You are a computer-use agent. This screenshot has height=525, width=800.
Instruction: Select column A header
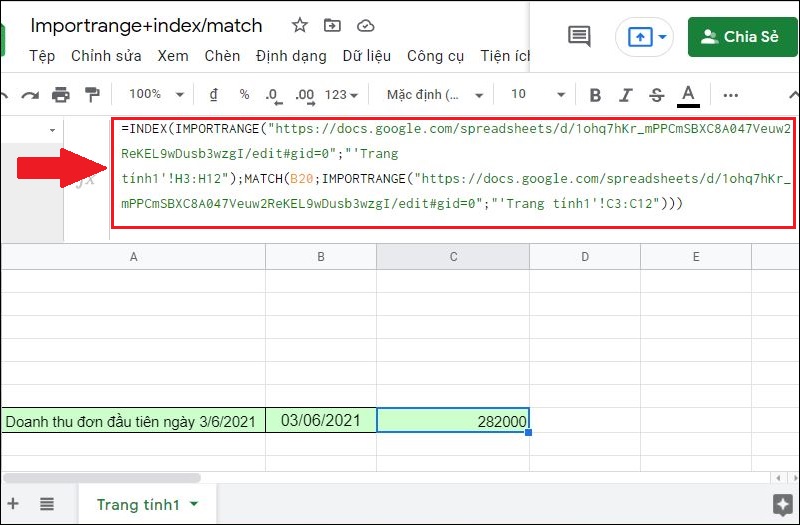133,257
